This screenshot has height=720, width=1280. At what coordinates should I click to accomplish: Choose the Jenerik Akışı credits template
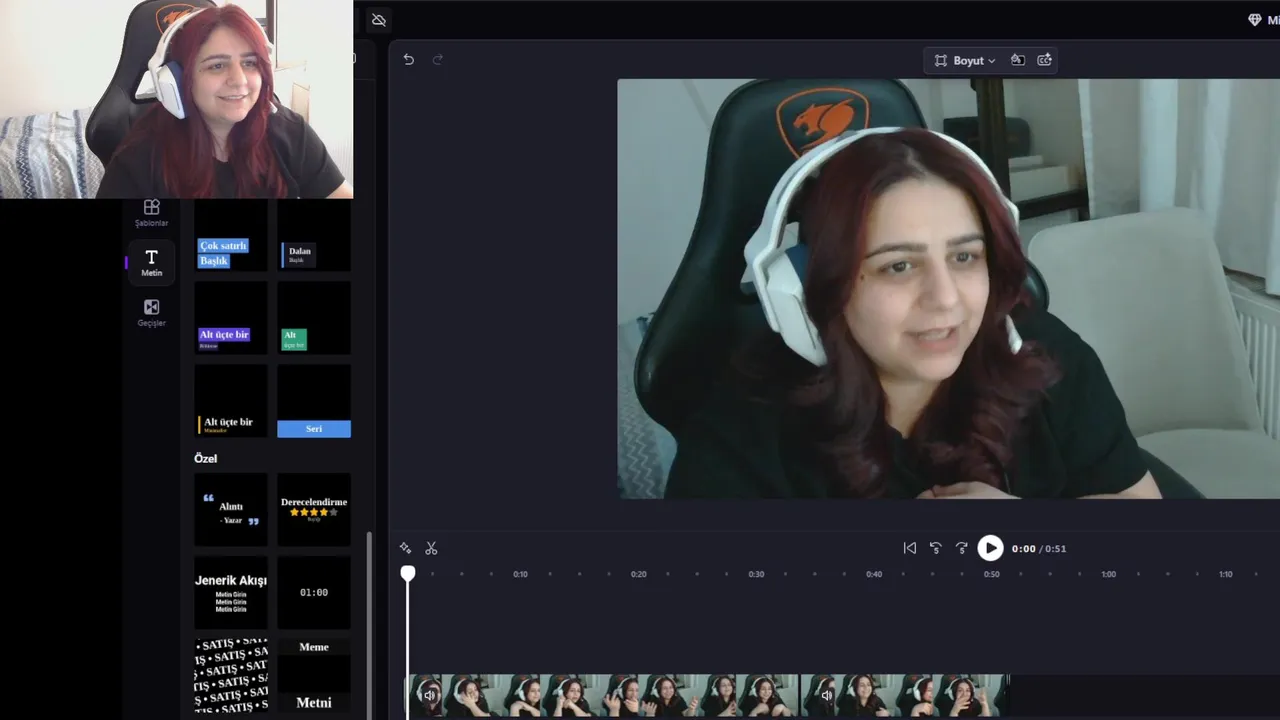pos(231,593)
